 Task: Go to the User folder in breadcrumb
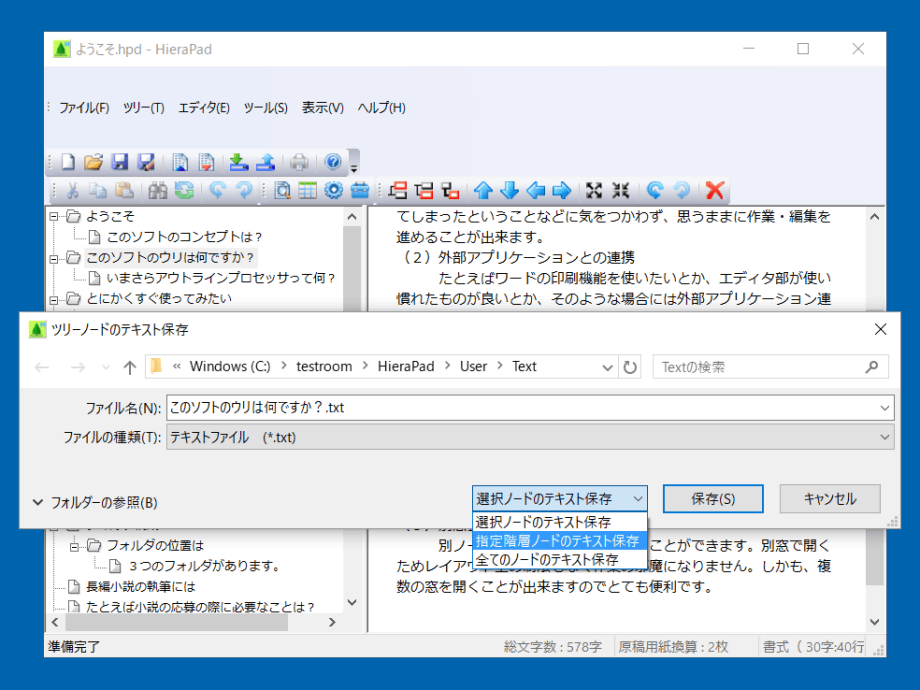coord(473,367)
